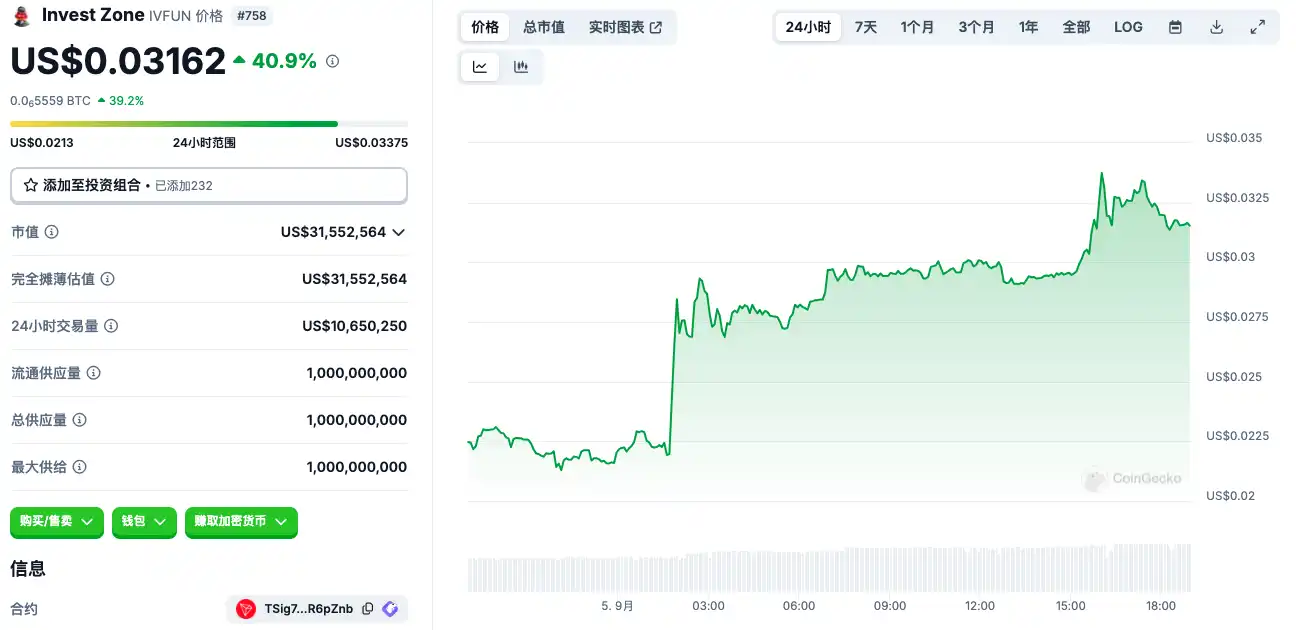Screen dimensions: 1296x630
Task: Click the line chart view icon
Action: coord(480,67)
